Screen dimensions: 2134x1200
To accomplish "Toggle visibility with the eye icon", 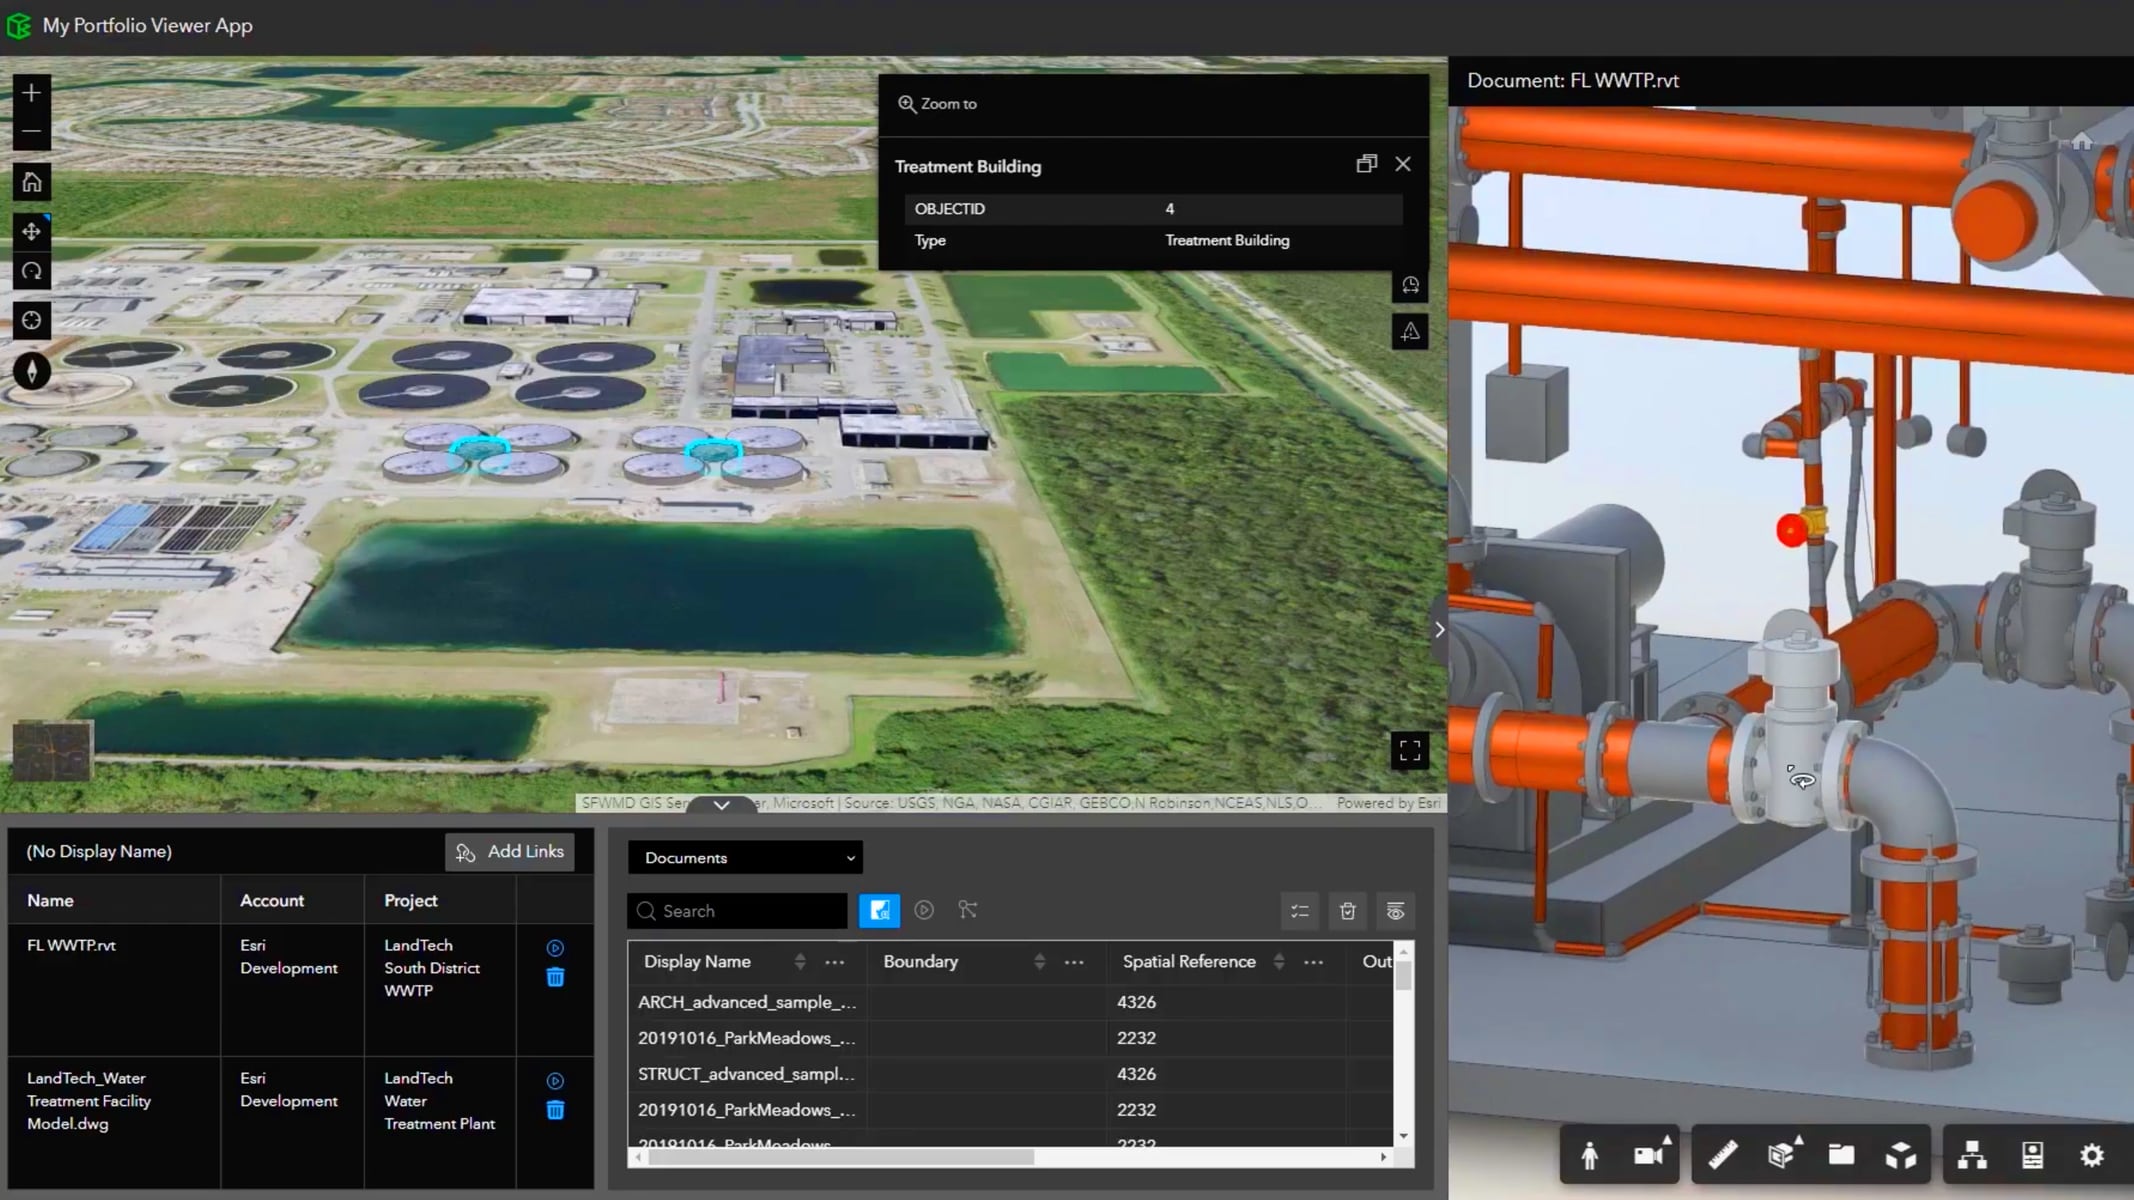I will (x=1395, y=911).
